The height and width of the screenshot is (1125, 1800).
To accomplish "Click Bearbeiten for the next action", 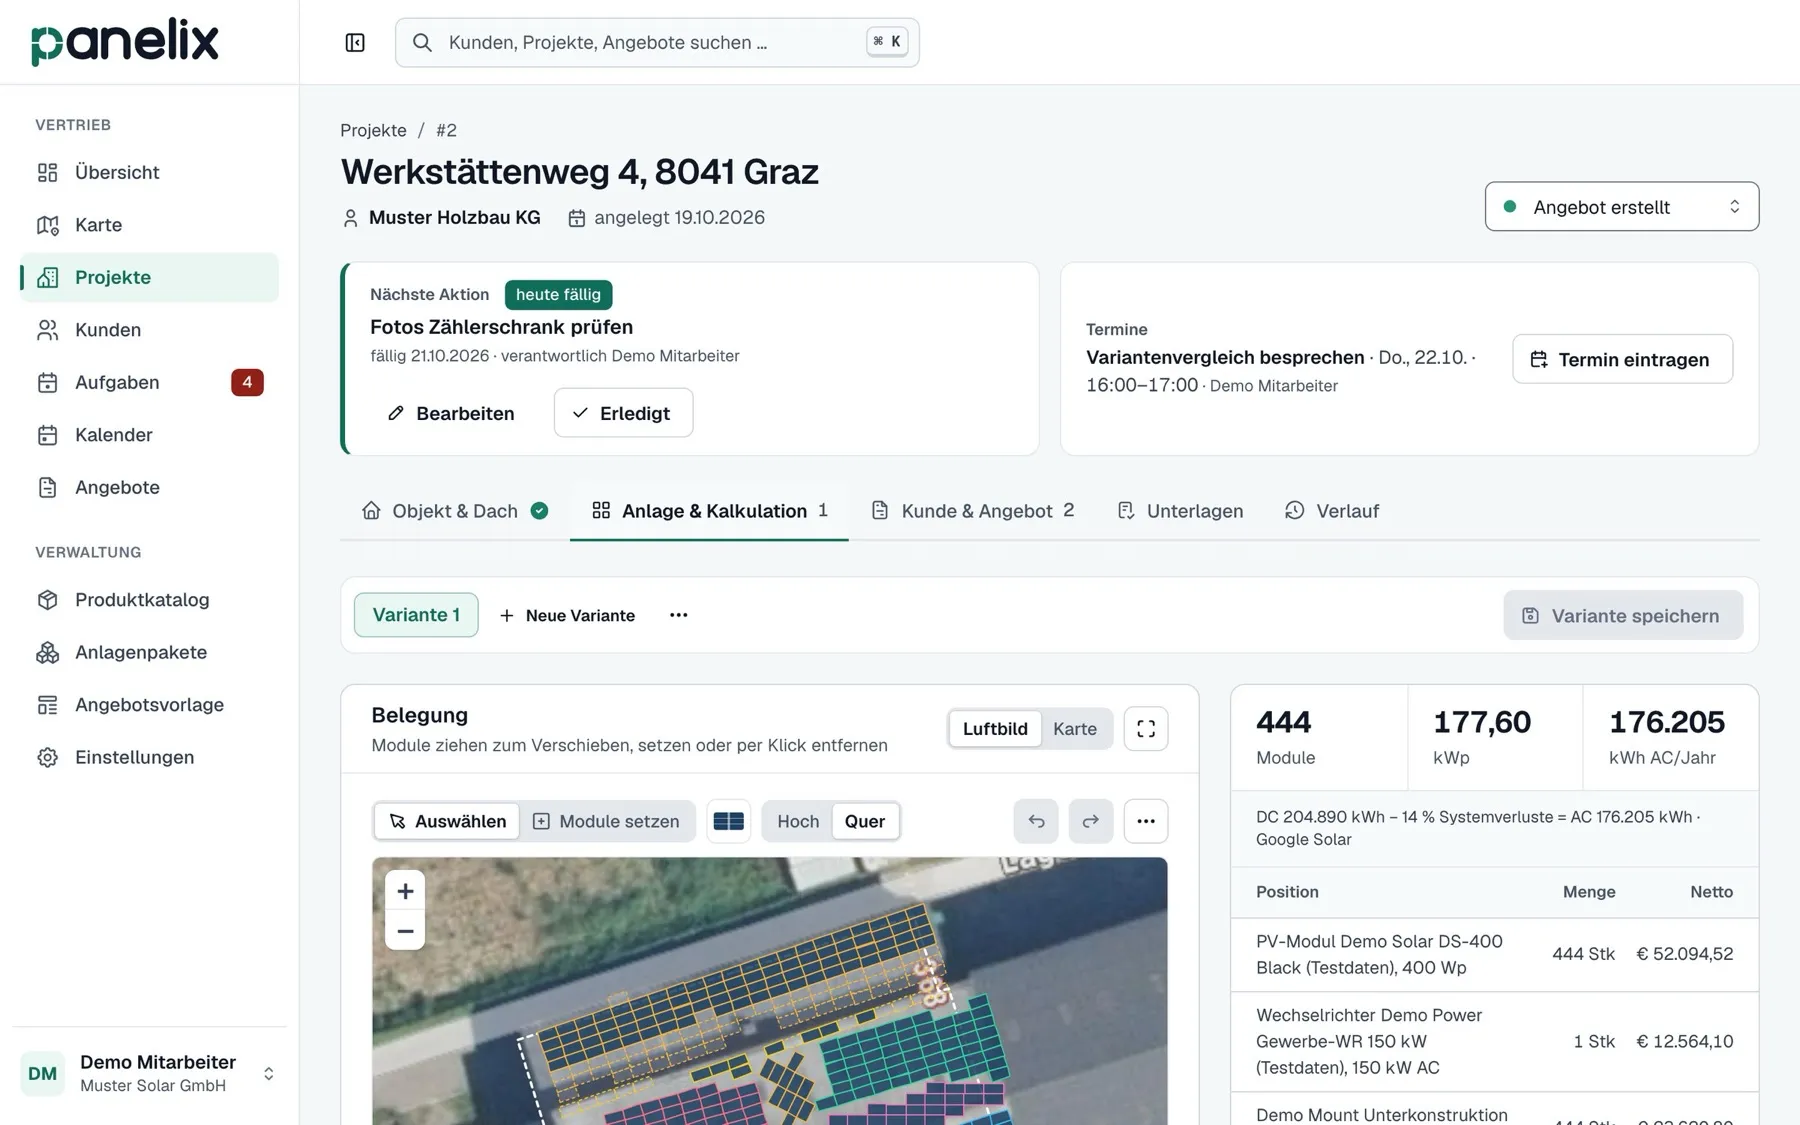I will pos(451,413).
